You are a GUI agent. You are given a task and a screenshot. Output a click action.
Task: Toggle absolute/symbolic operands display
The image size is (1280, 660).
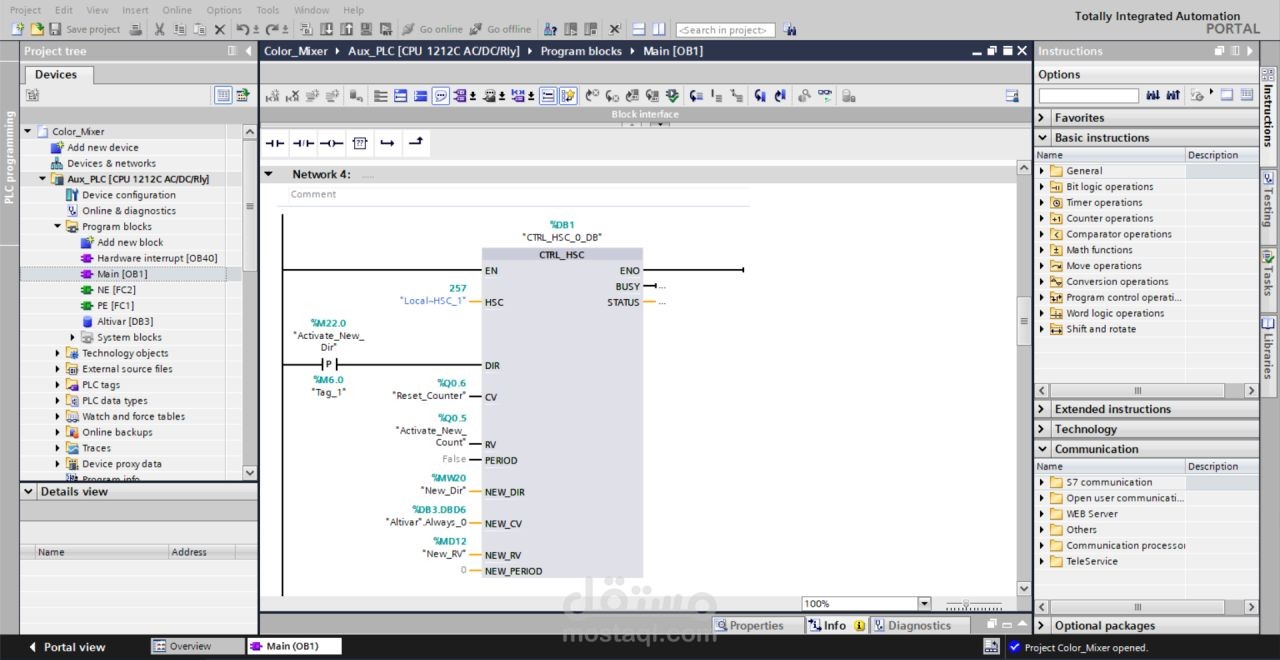463,96
